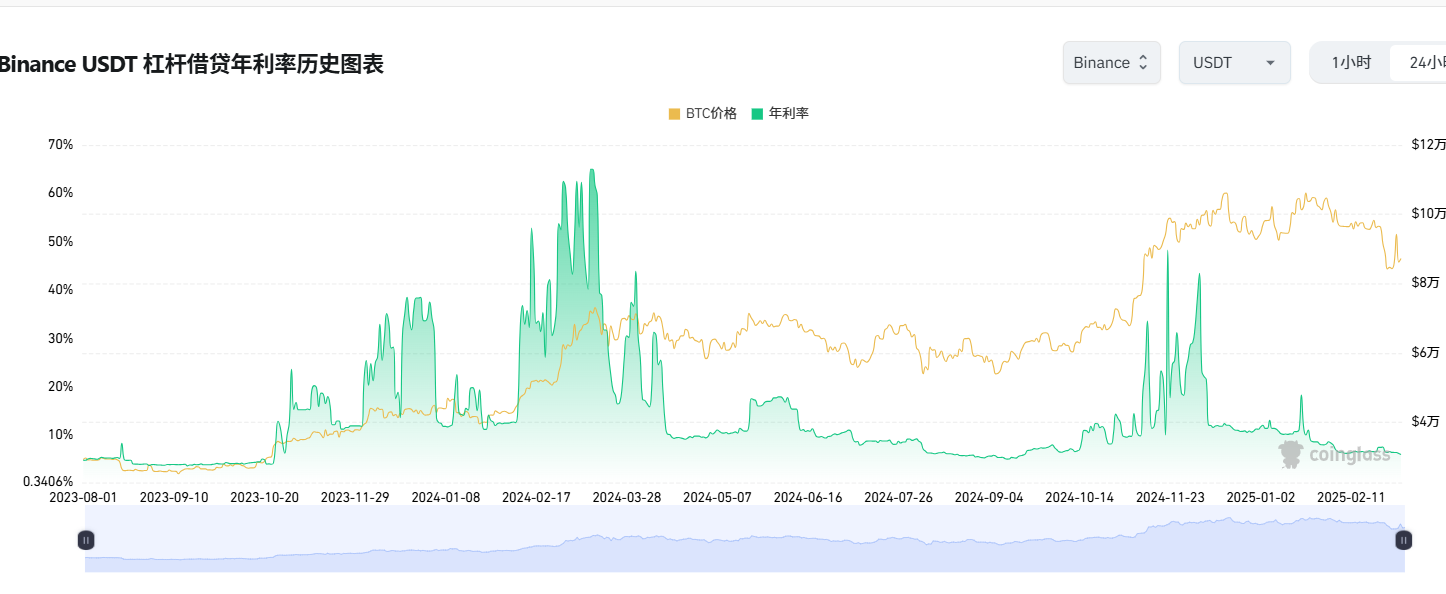Click the 2024-05-07 date label
Screen dimensions: 1446x594
click(717, 497)
